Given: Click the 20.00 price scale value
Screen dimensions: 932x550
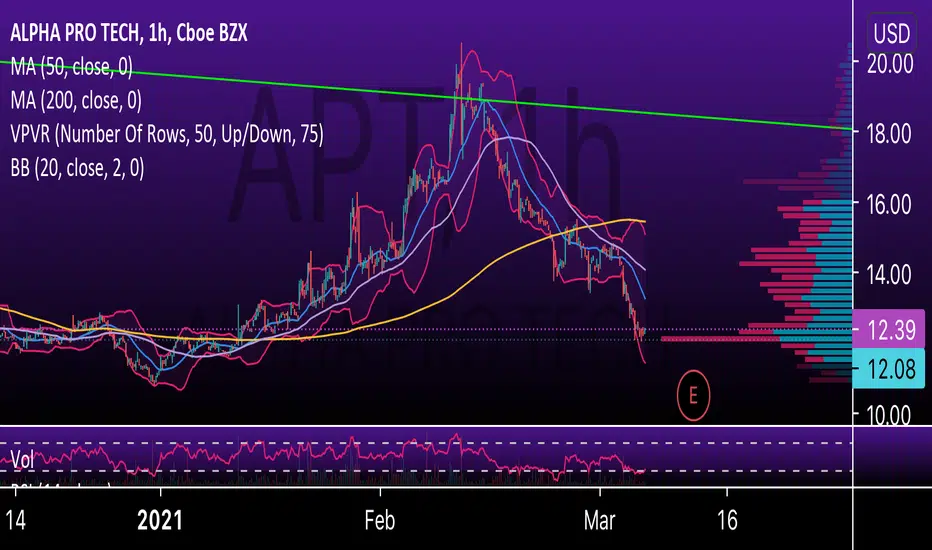Looking at the screenshot, I should pyautogui.click(x=890, y=64).
